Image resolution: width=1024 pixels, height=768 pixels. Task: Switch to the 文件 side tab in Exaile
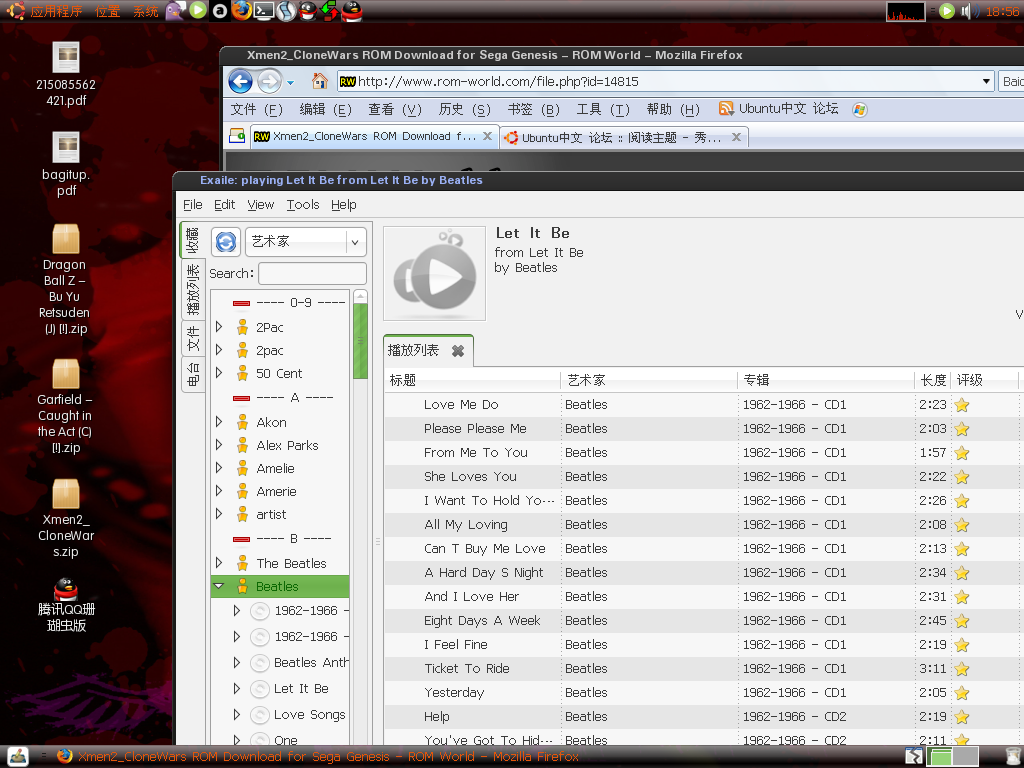193,339
